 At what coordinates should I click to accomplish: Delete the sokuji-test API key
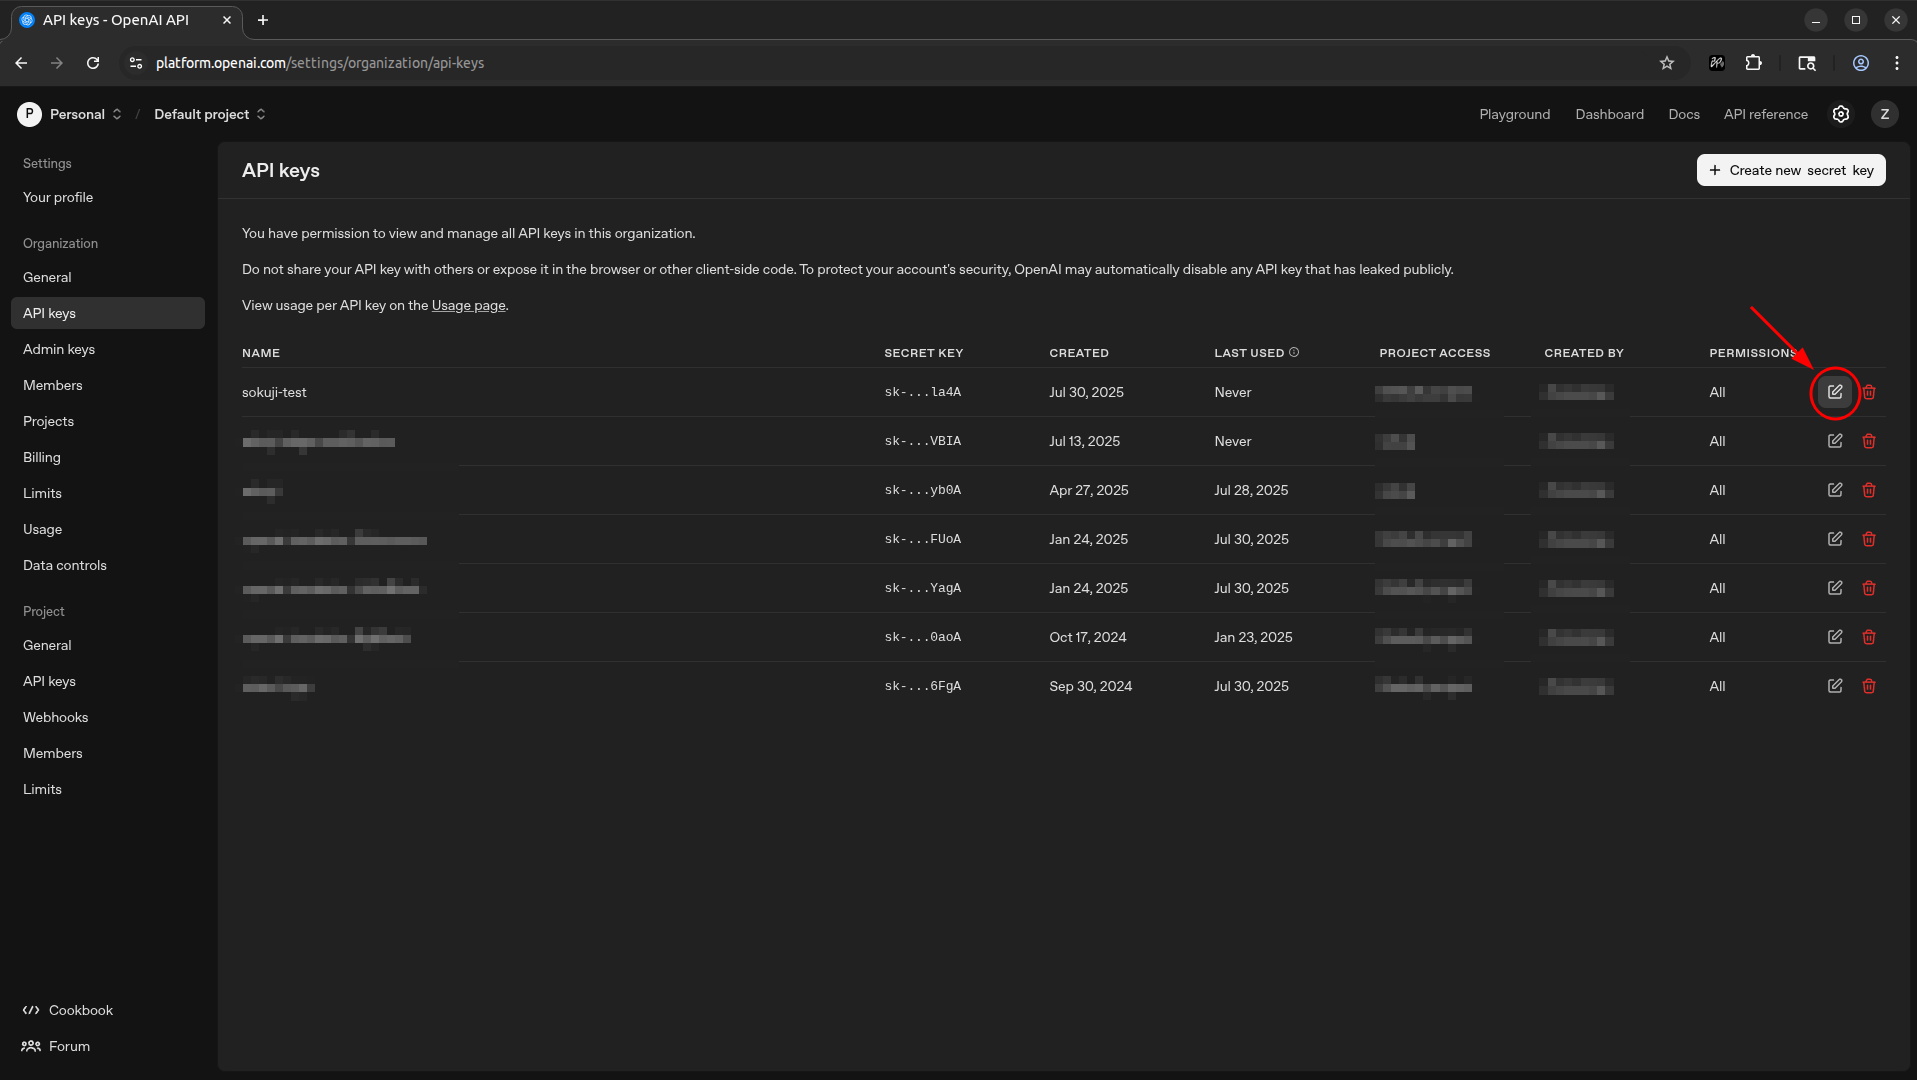tap(1868, 392)
